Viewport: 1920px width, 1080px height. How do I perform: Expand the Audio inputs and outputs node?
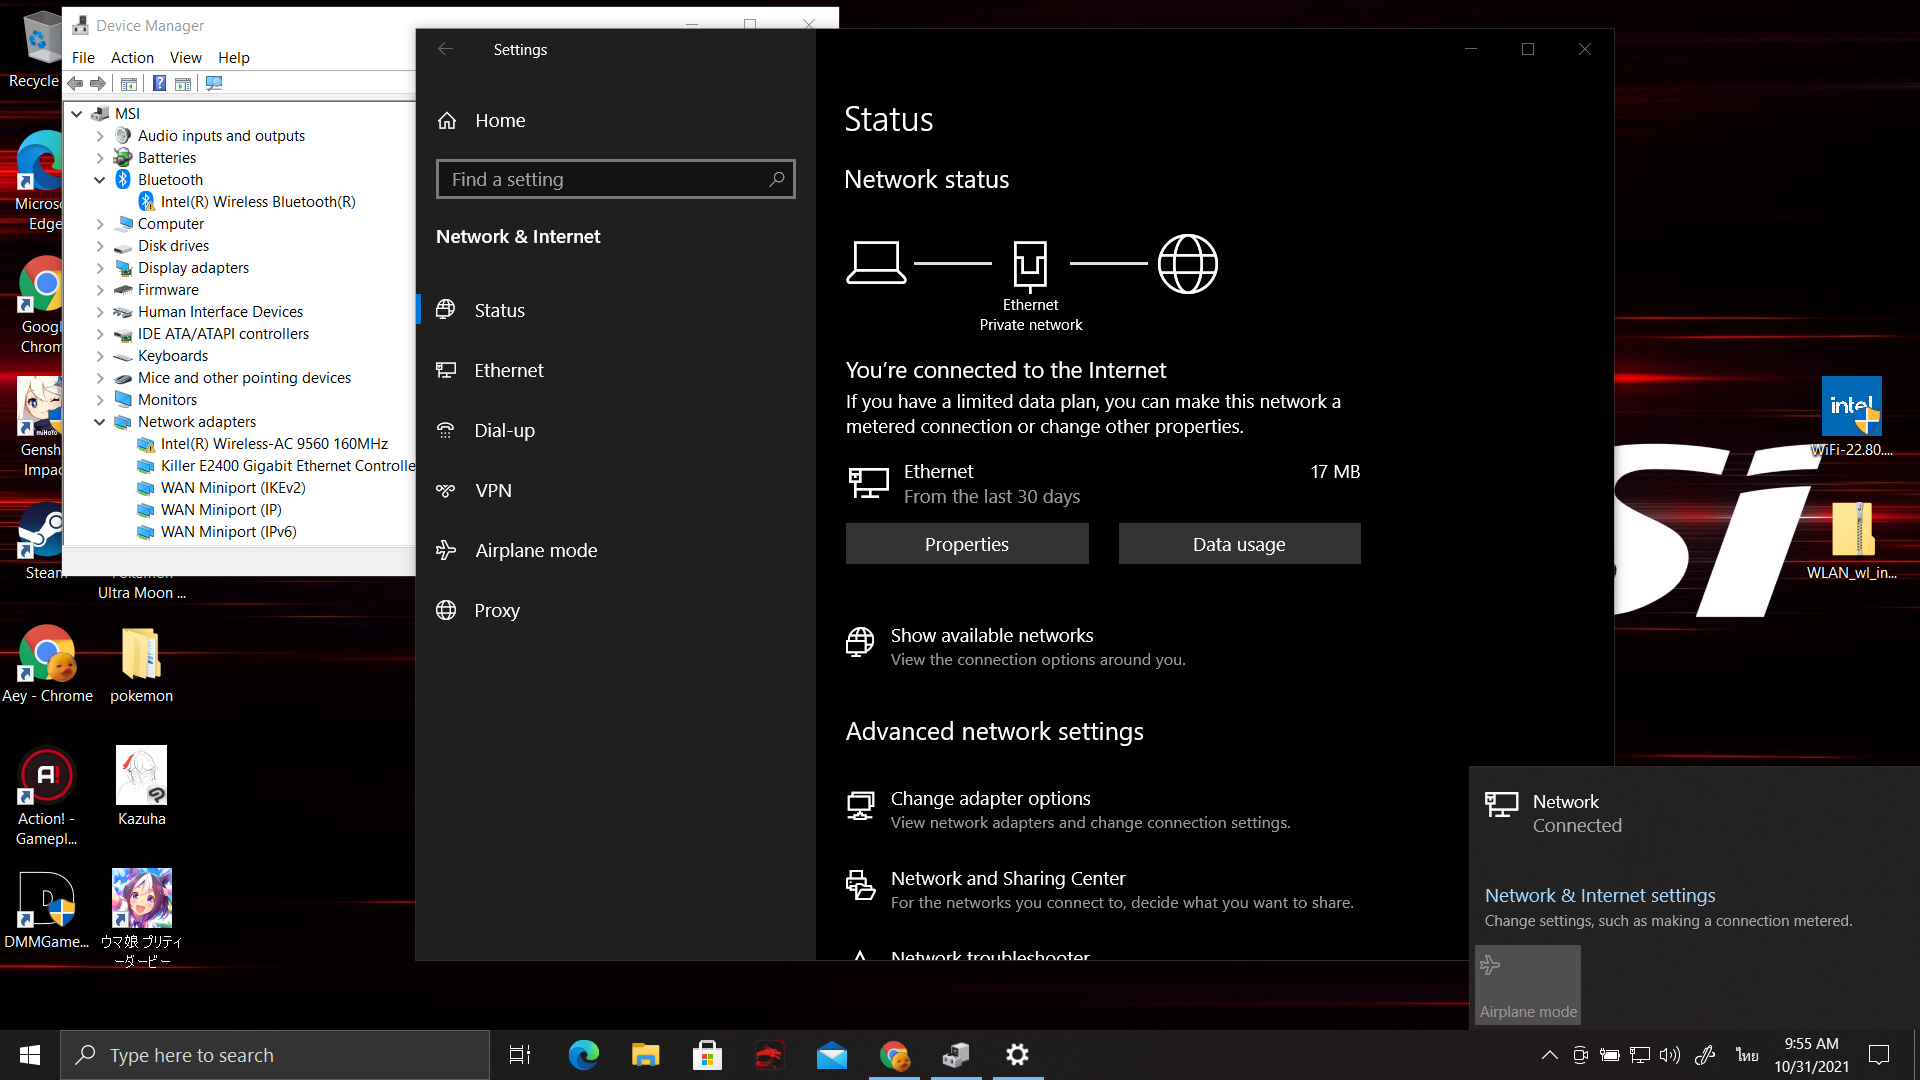[x=100, y=136]
